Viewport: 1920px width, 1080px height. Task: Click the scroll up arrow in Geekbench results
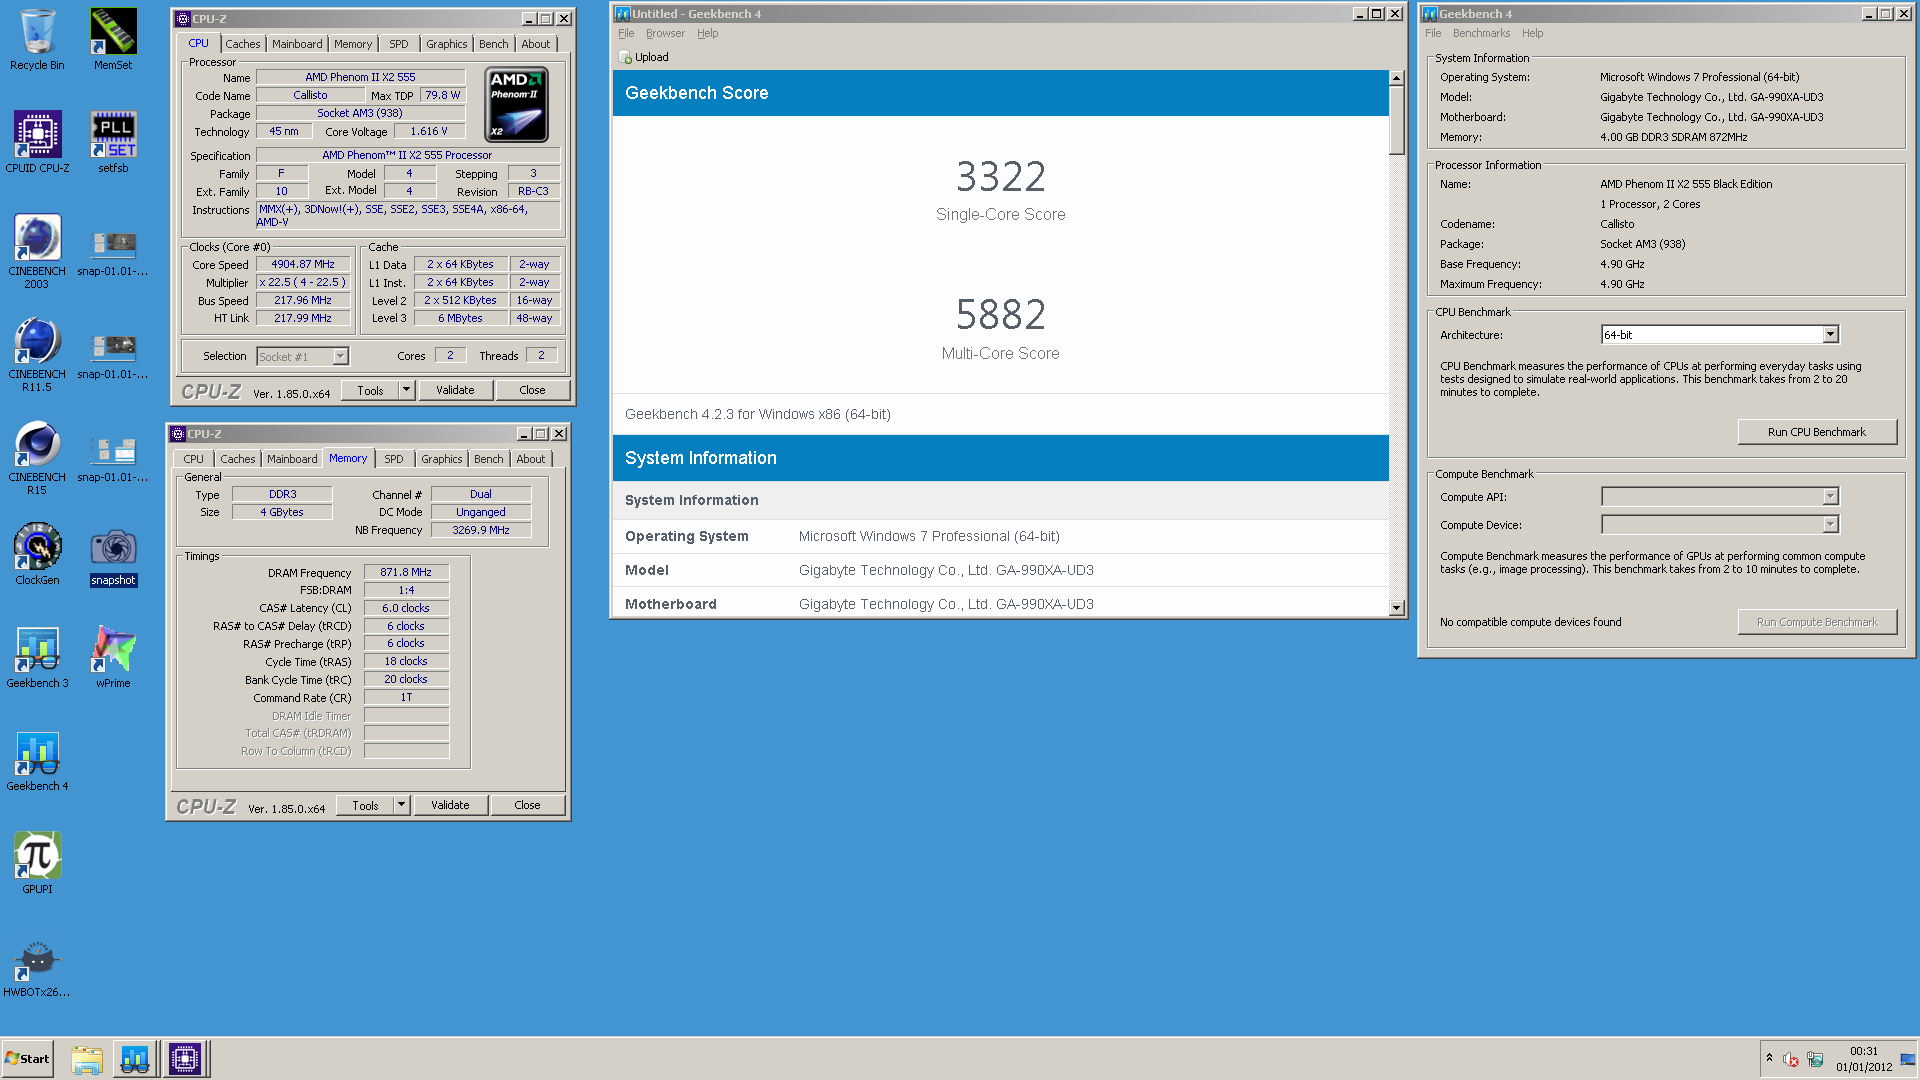(x=1397, y=78)
